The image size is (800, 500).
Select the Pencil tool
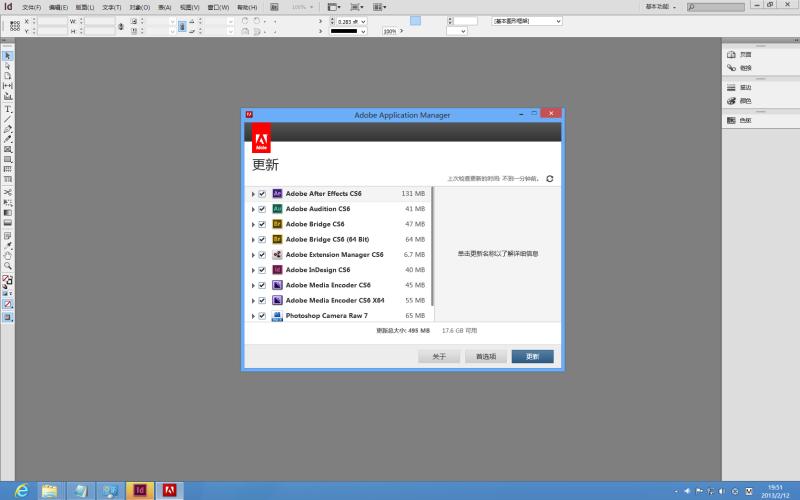point(8,139)
